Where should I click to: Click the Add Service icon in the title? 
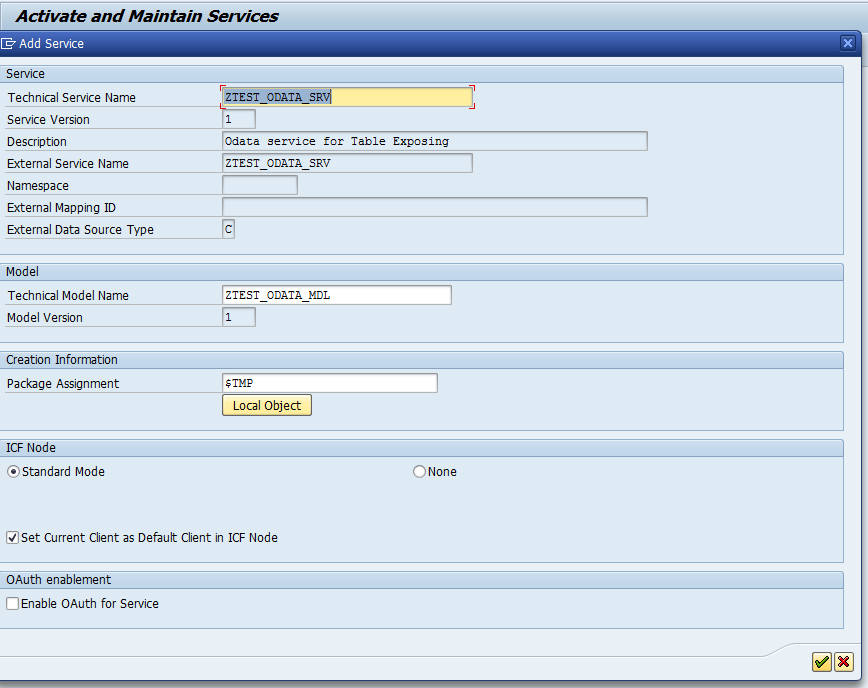8,43
